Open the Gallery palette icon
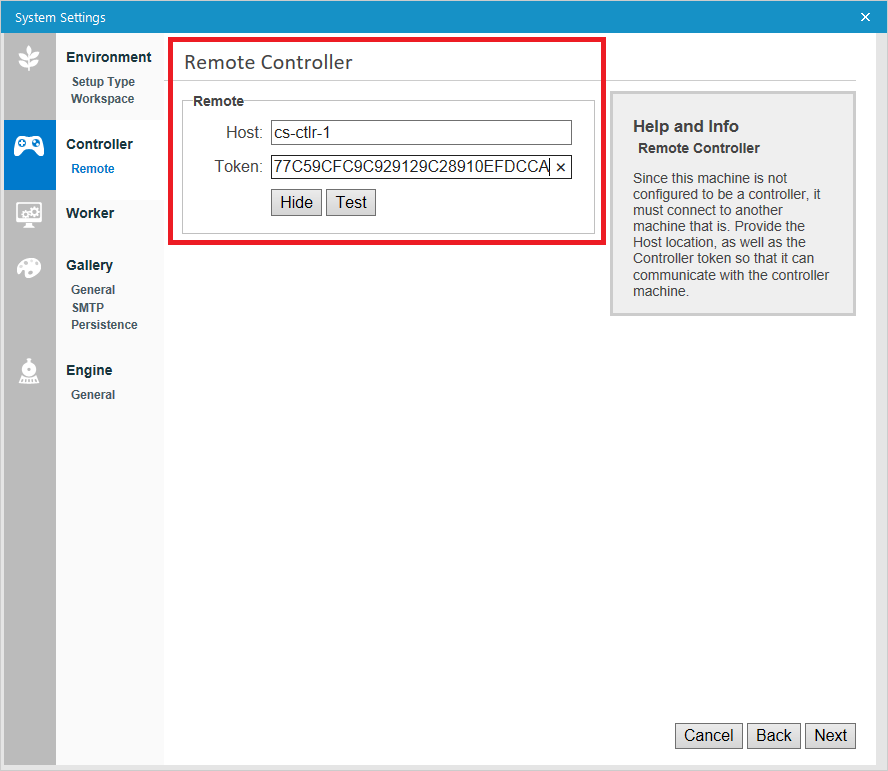The width and height of the screenshot is (888, 771). (x=29, y=268)
